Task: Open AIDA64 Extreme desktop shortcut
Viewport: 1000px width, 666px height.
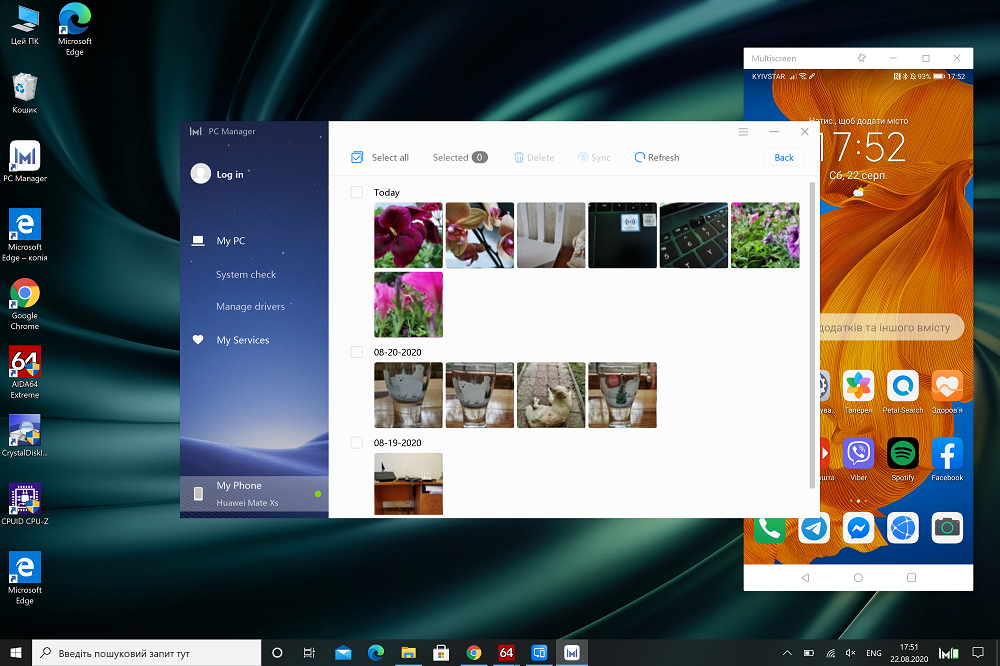Action: click(25, 373)
